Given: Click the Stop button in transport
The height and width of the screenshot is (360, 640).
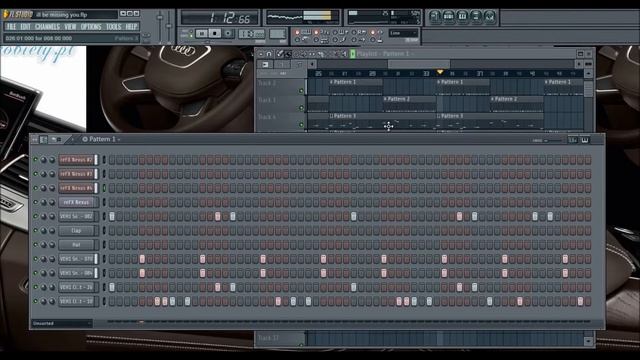Looking at the screenshot, I should coord(215,33).
